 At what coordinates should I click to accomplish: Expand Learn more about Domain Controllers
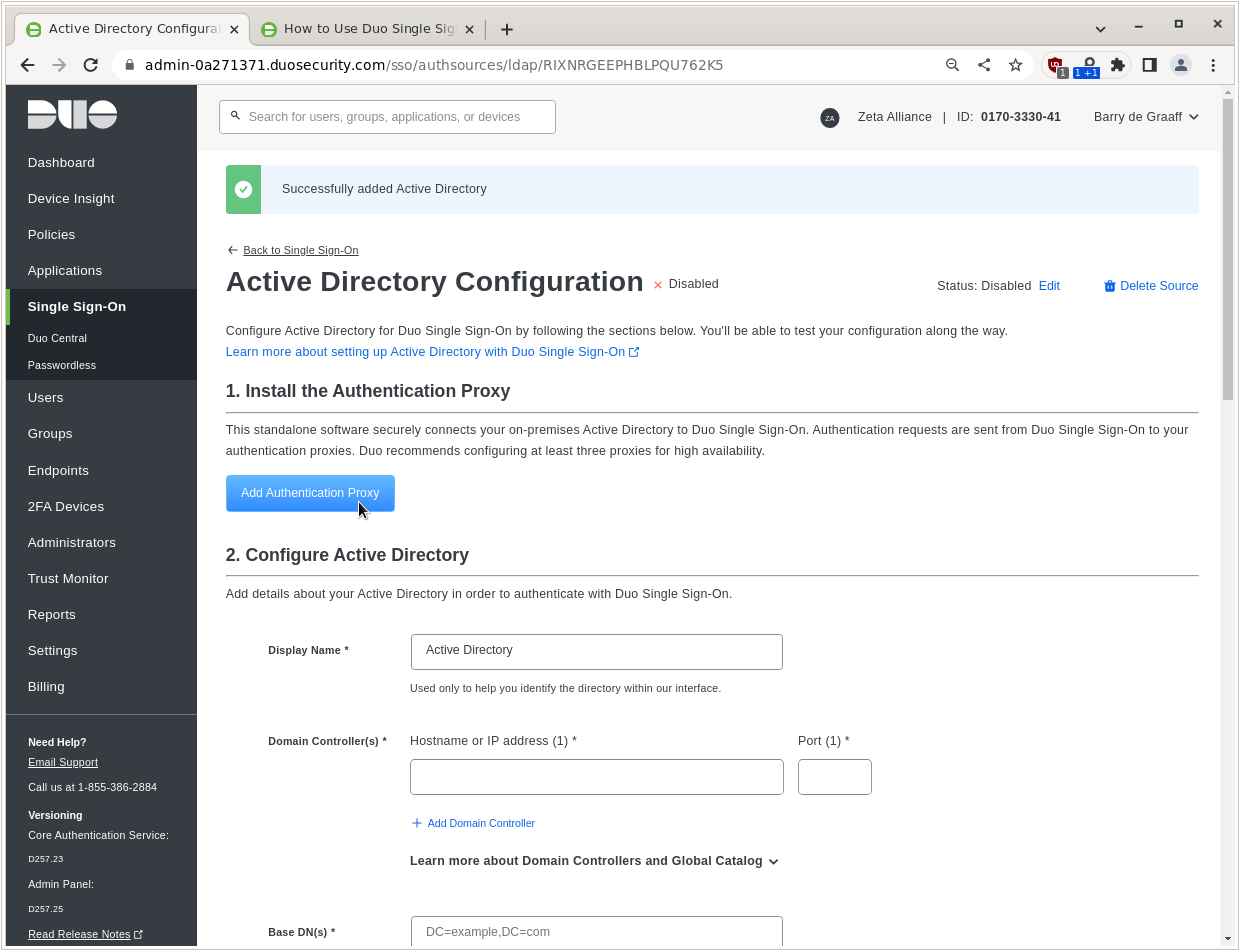594,861
